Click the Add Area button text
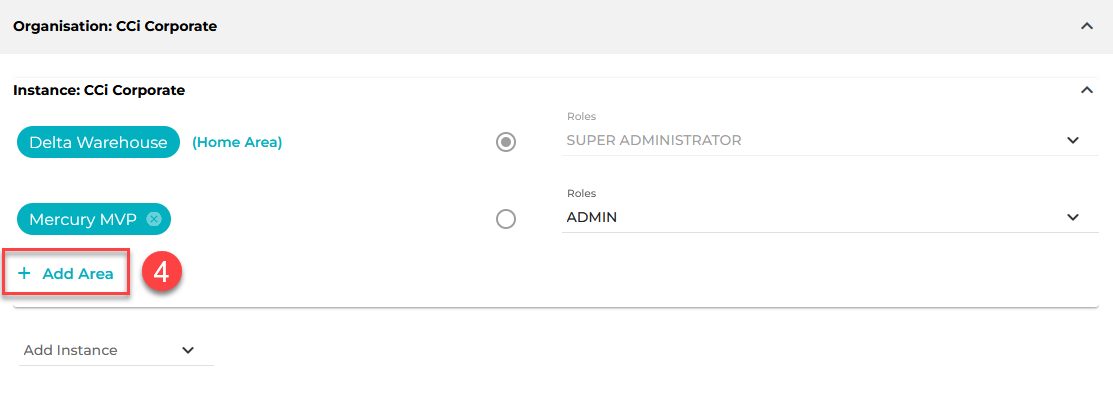This screenshot has height=402, width=1113. pos(78,273)
